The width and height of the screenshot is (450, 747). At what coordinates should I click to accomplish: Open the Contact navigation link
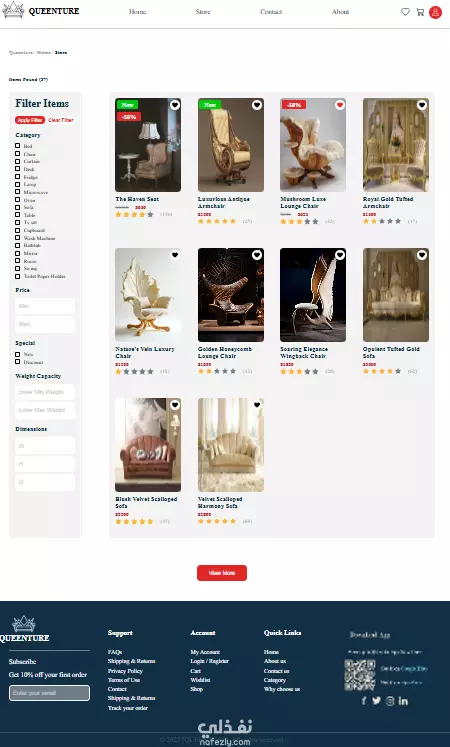click(x=271, y=12)
